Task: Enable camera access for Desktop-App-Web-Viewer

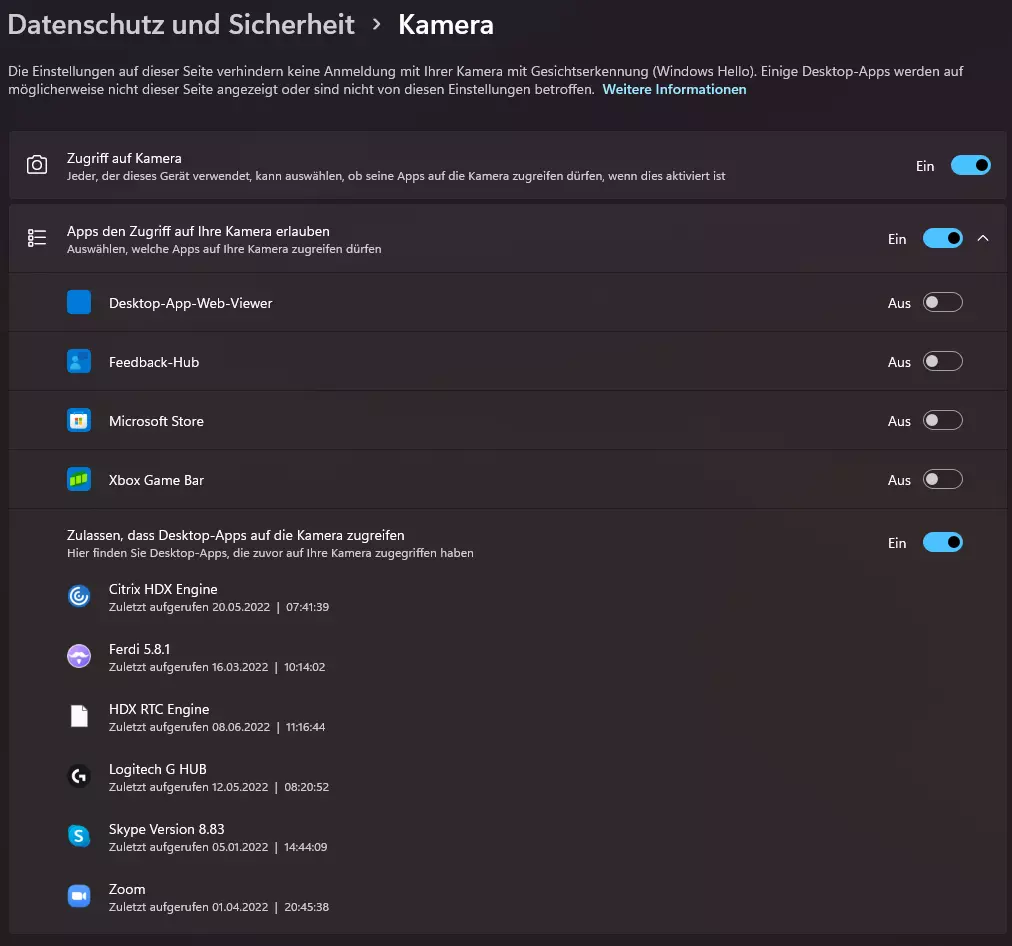Action: [942, 302]
